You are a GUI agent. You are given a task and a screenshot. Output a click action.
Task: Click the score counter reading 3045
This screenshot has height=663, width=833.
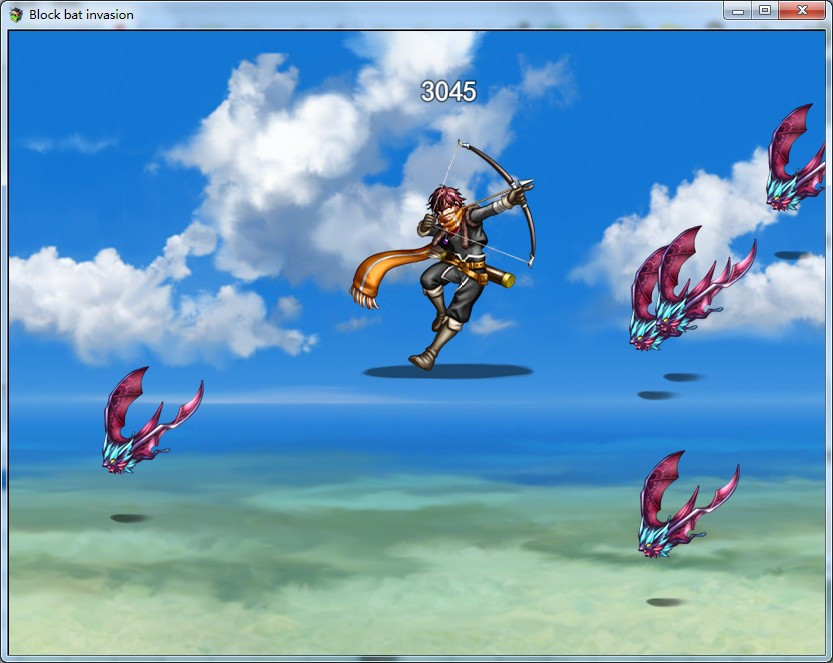(448, 91)
